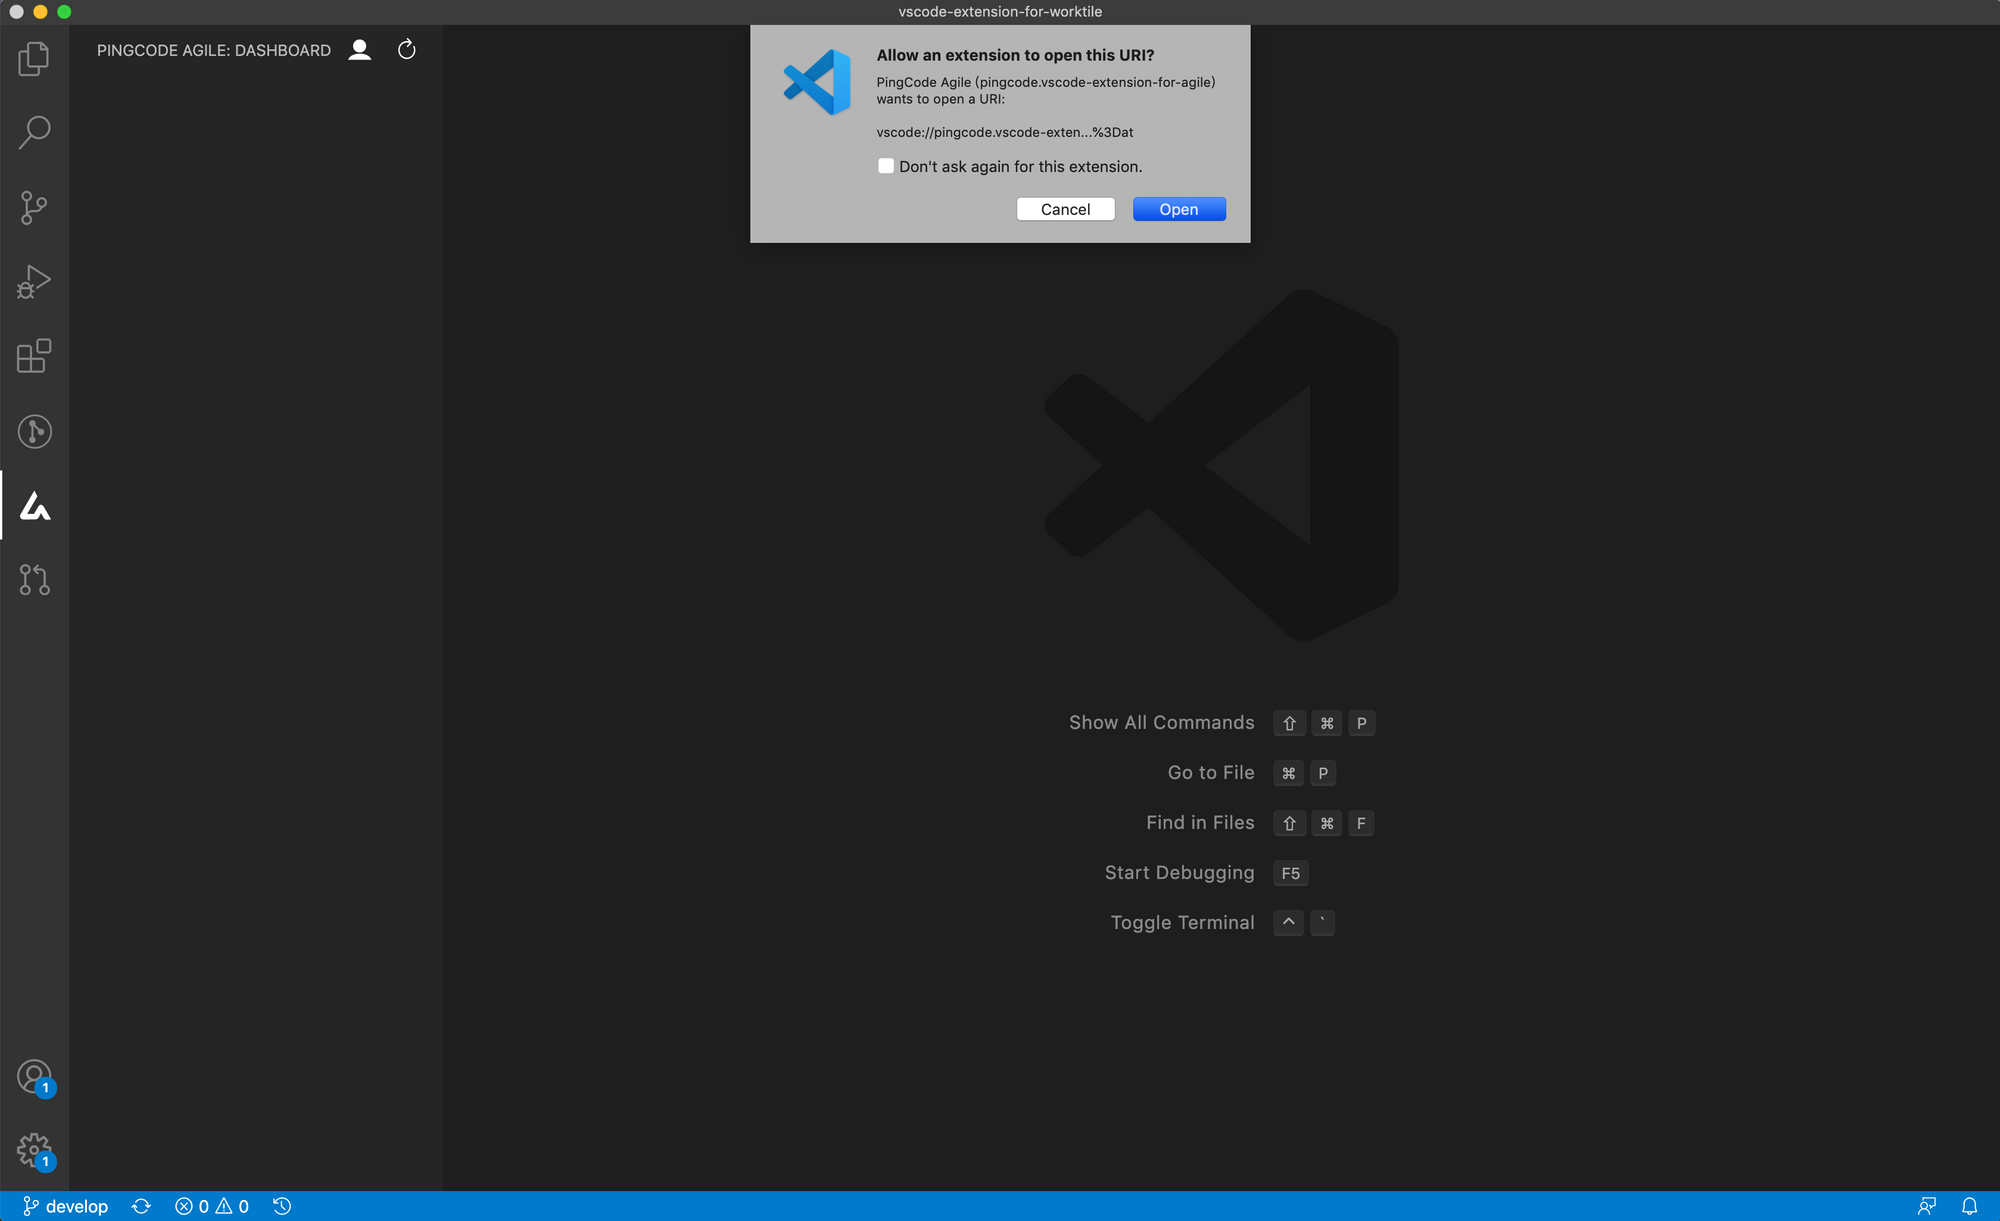This screenshot has width=2000, height=1221.
Task: Open the Manage gear icon
Action: [x=35, y=1152]
